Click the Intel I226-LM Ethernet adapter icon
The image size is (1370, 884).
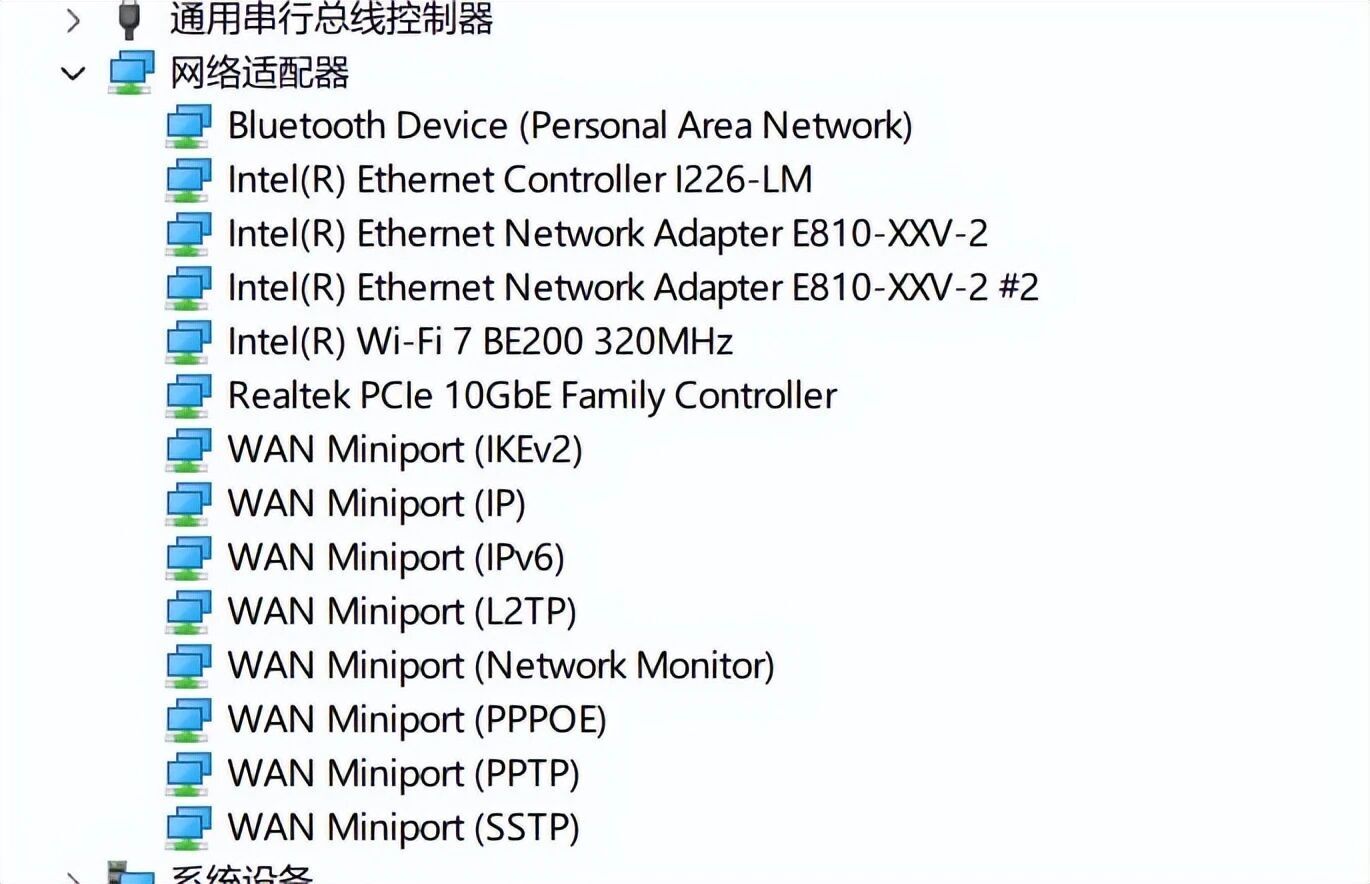point(188,180)
